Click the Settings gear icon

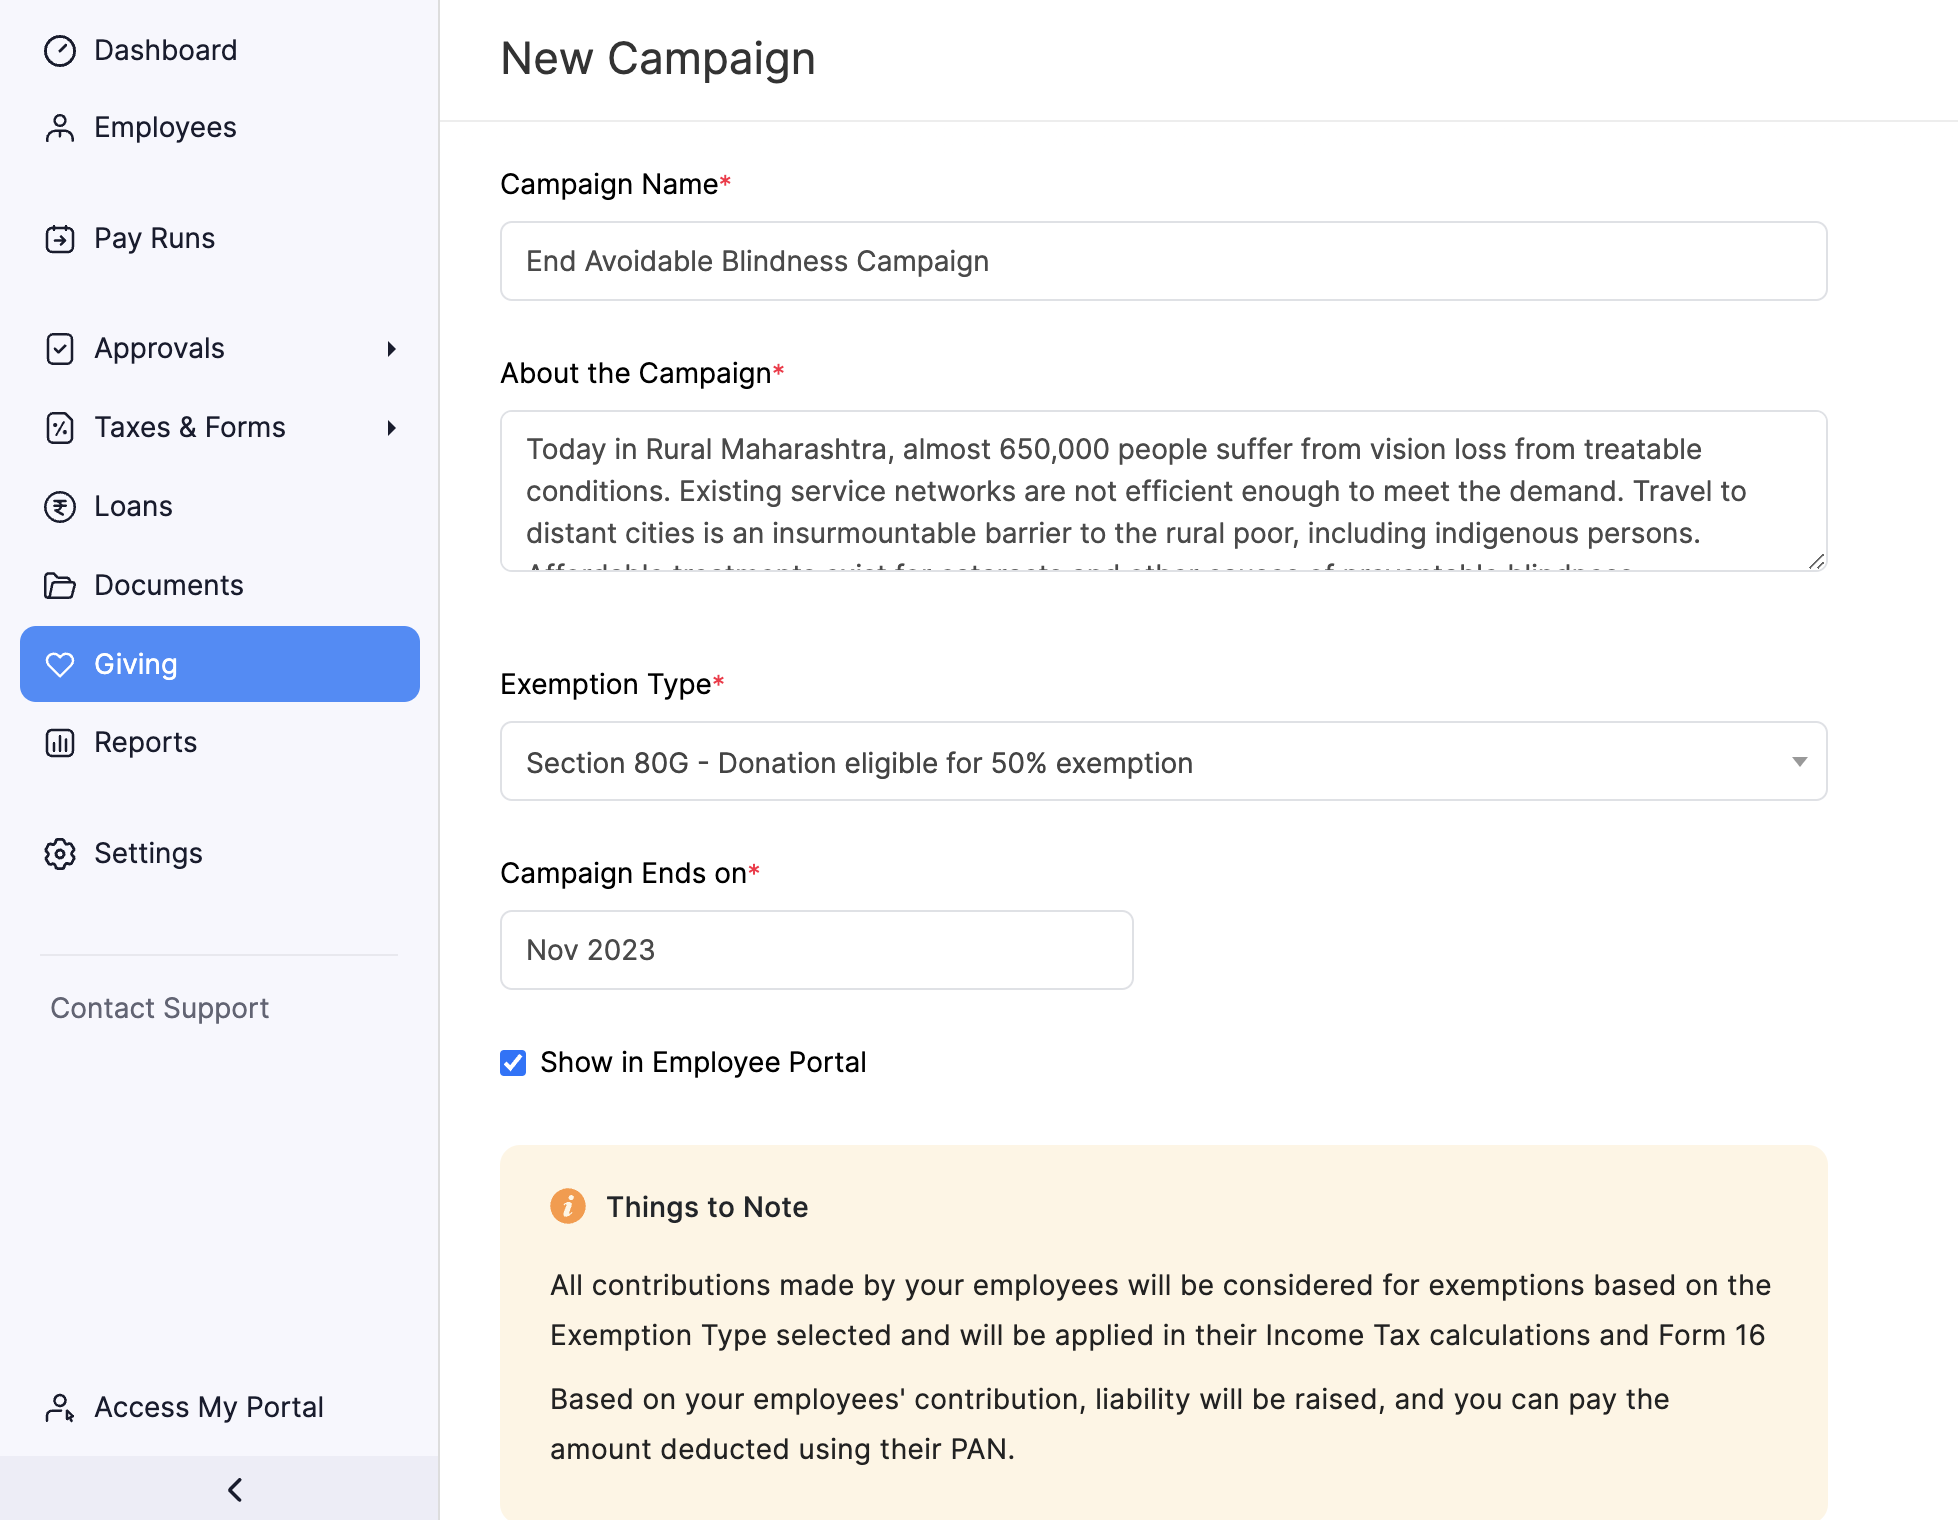pos(60,854)
